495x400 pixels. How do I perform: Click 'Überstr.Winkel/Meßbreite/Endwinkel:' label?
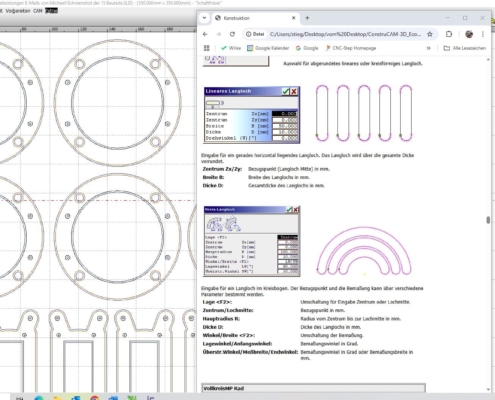(250, 352)
